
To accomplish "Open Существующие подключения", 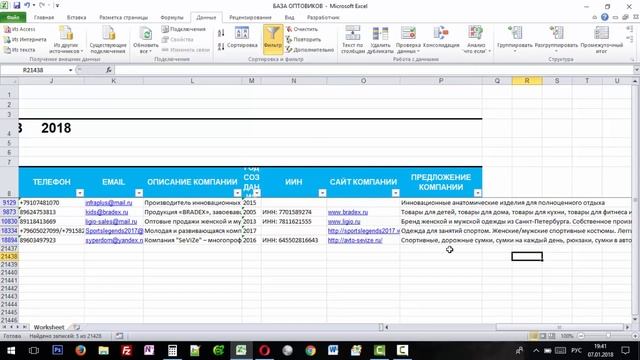I will tap(108, 39).
